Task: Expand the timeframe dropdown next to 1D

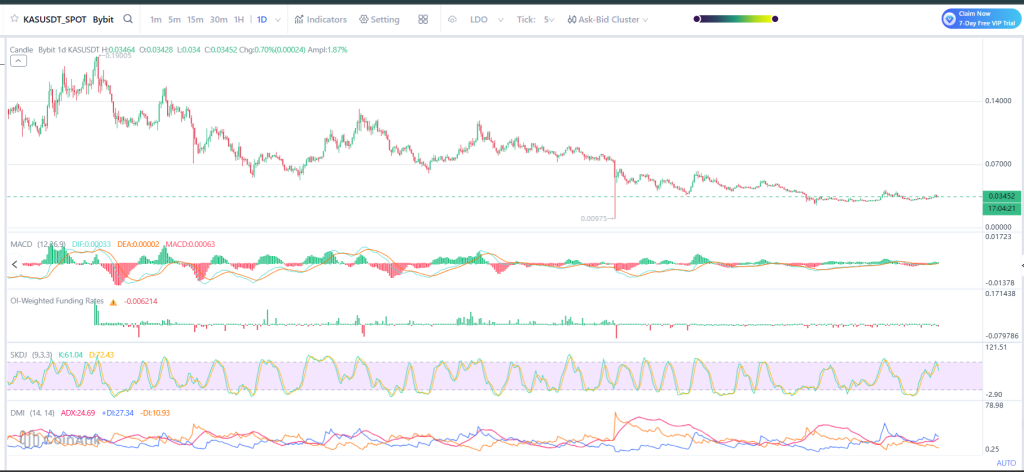Action: [277, 19]
